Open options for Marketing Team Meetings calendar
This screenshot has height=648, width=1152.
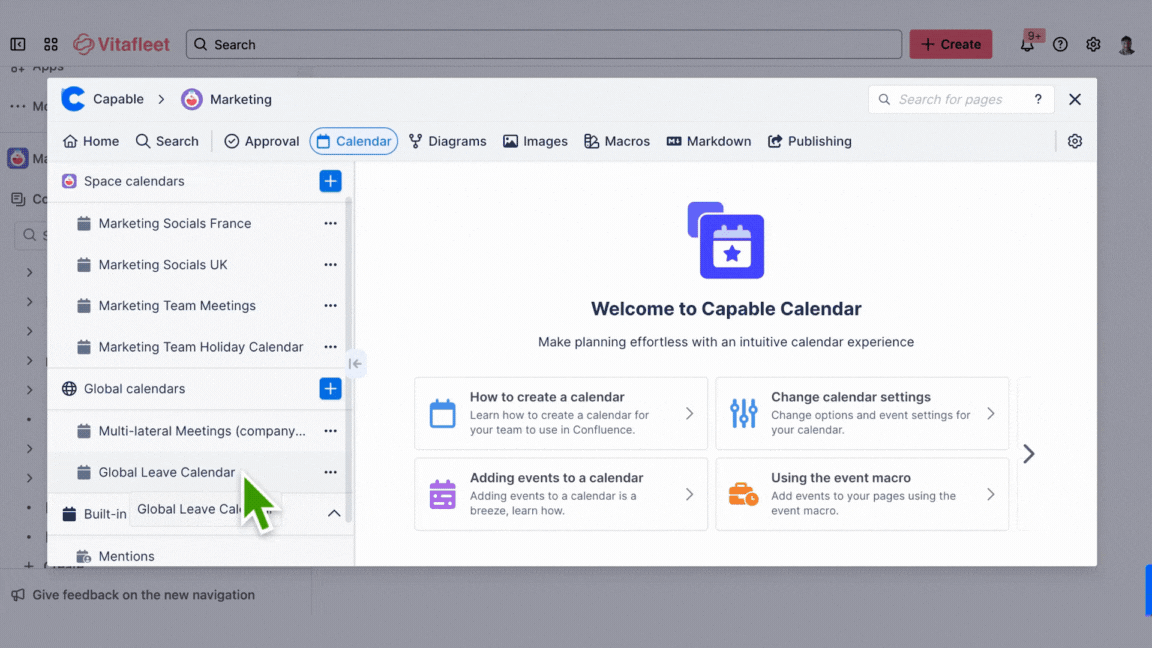pos(330,305)
